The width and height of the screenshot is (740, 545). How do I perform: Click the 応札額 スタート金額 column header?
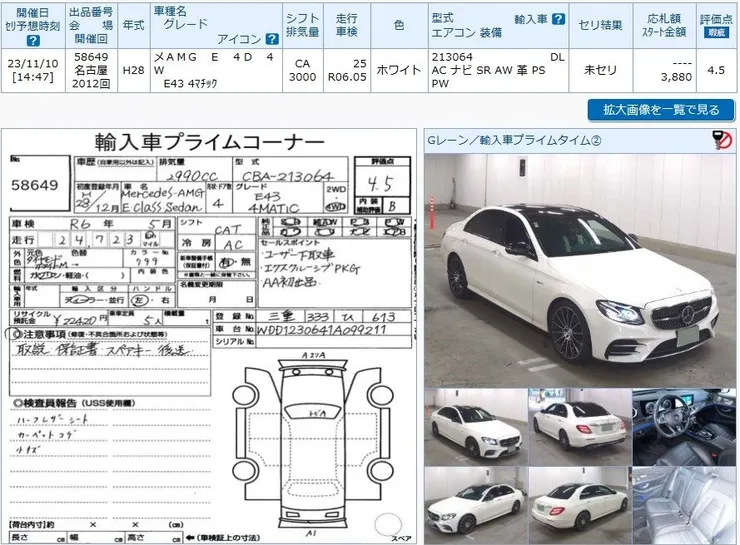pos(664,25)
